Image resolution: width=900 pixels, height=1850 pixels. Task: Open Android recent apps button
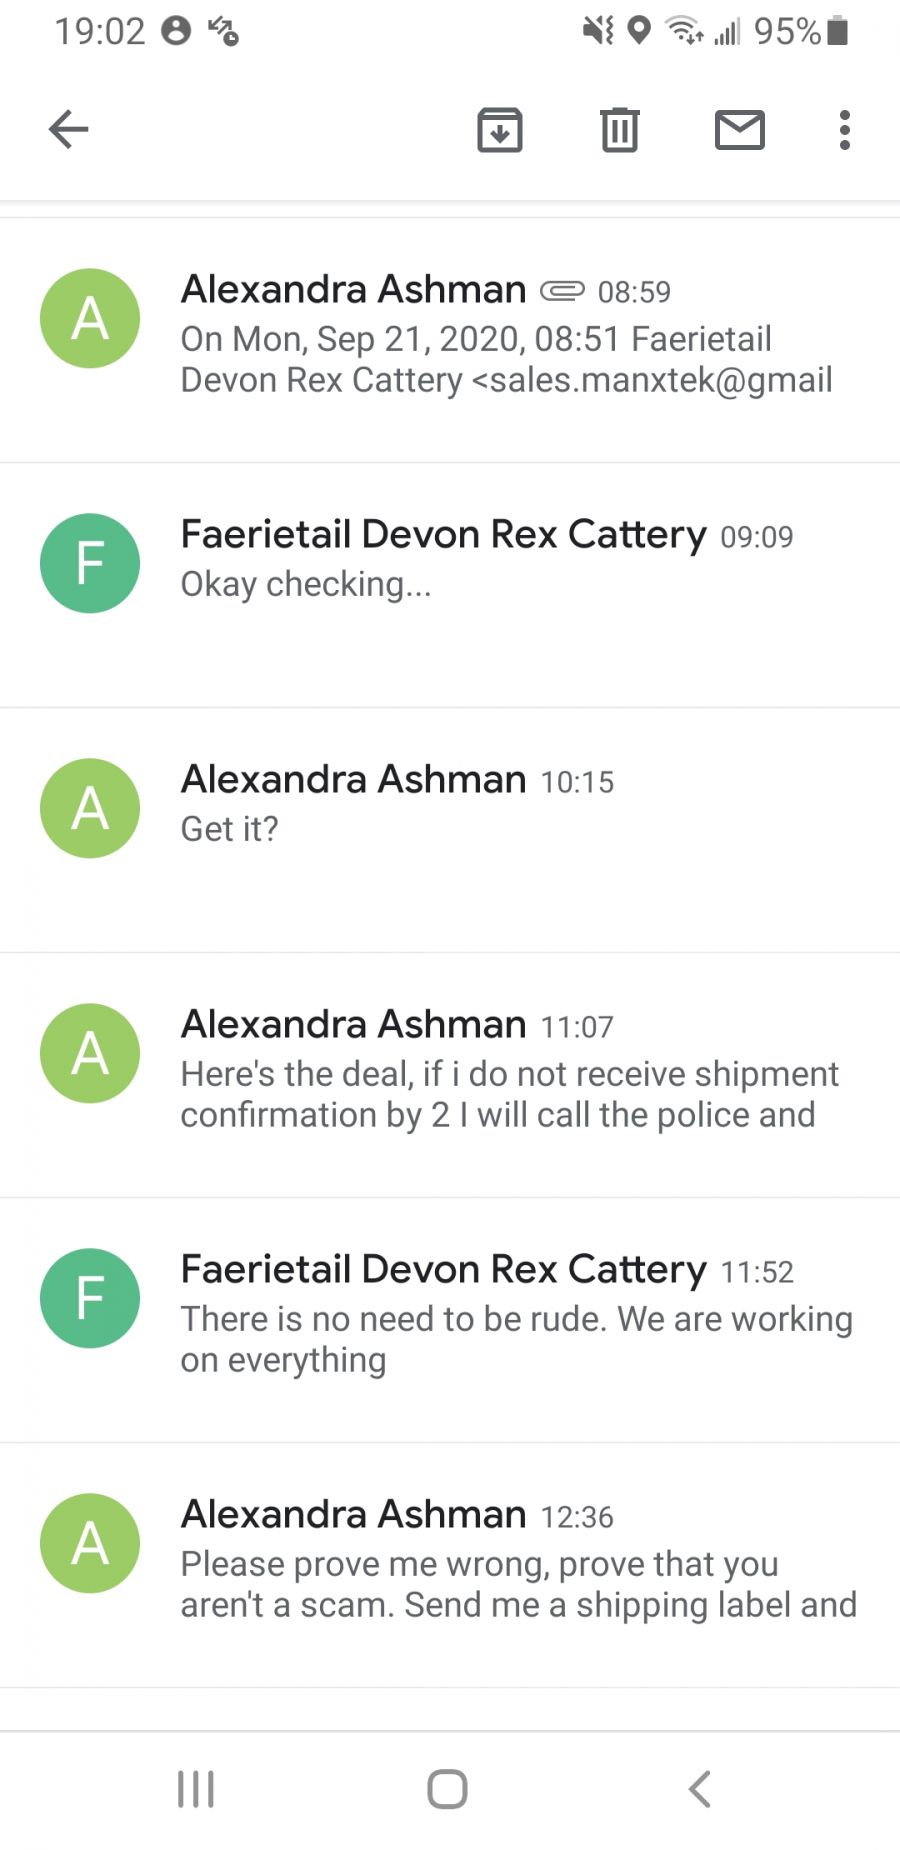[196, 1789]
